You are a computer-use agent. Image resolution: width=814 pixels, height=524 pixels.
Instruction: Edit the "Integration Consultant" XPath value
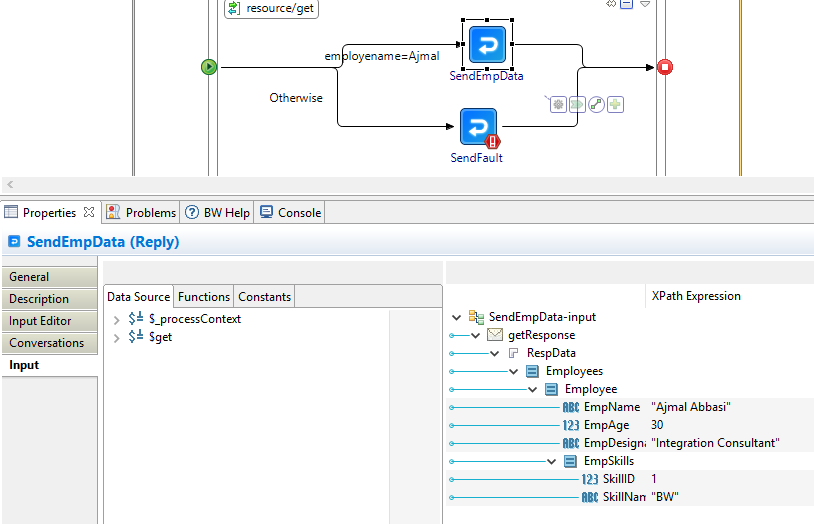715,443
